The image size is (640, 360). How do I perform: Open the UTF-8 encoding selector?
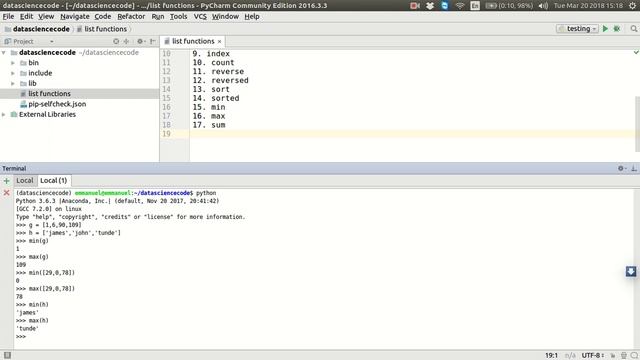[x=593, y=356]
